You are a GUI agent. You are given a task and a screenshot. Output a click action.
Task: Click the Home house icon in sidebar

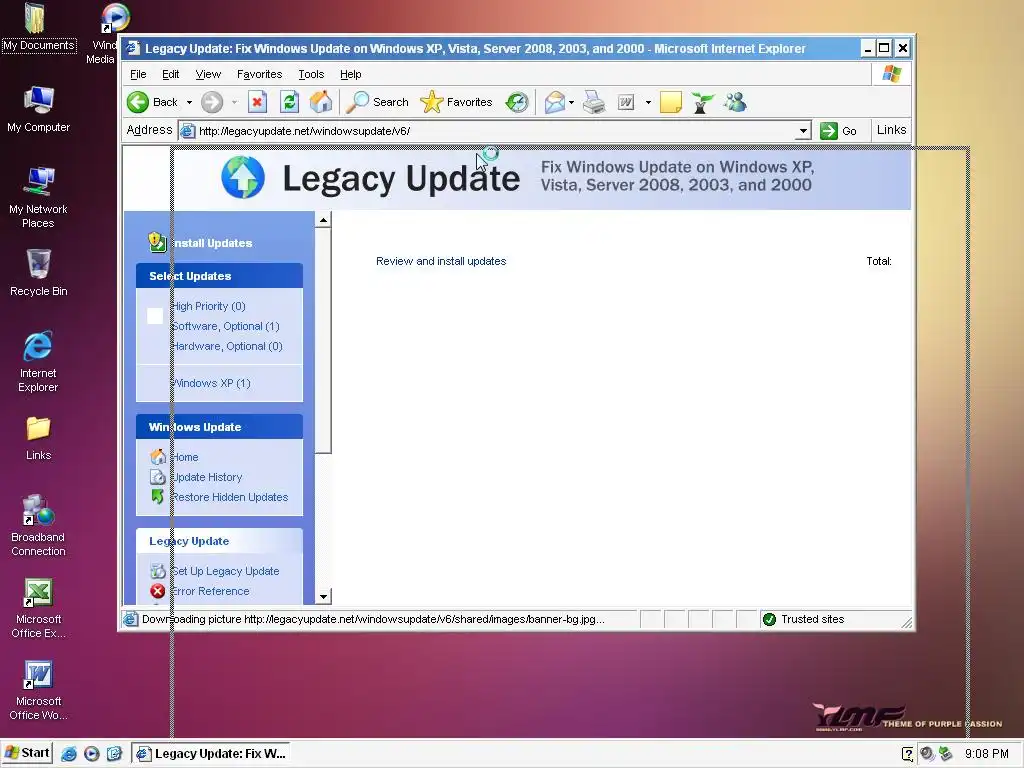point(157,456)
